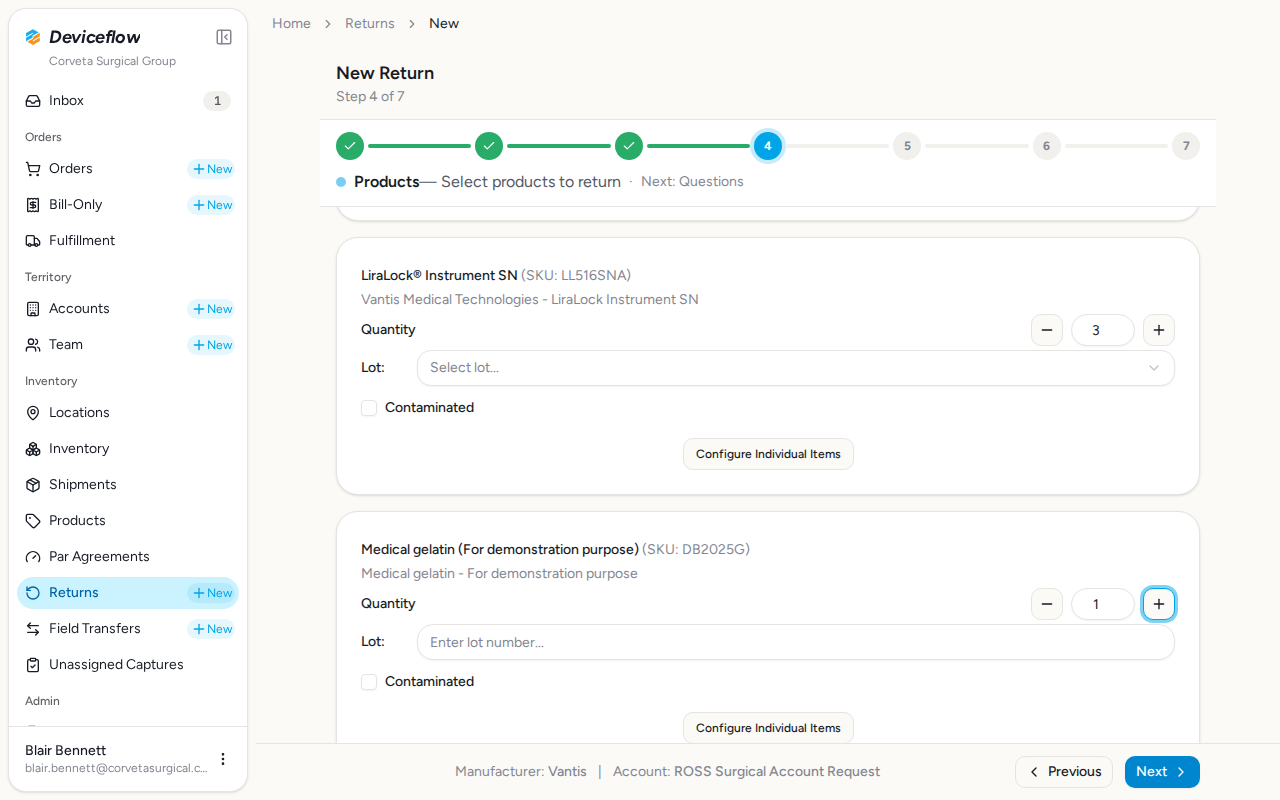Click the Accounts building icon

(x=33, y=309)
